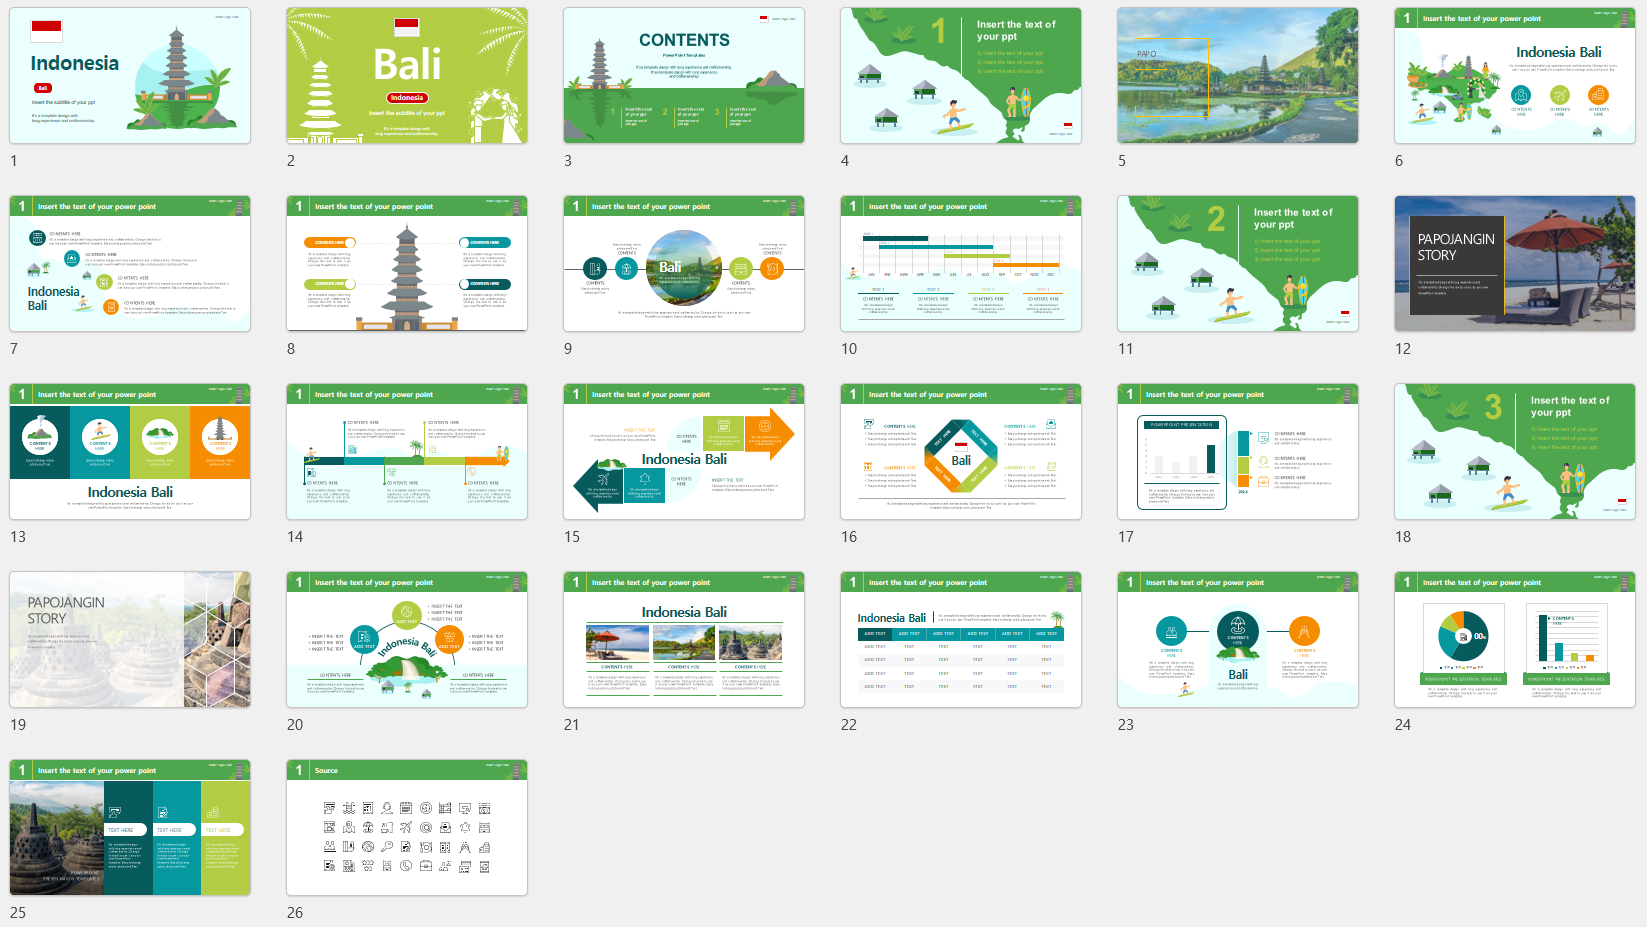Select slide 17 with the bar chart
The width and height of the screenshot is (1647, 927).
pos(1238,452)
